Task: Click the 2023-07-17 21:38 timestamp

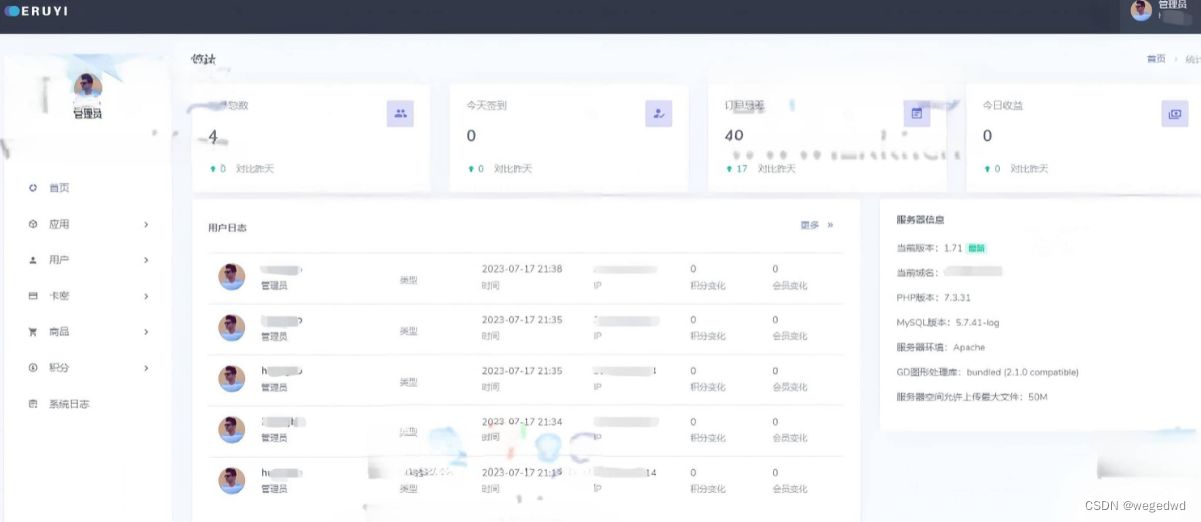Action: pos(522,269)
